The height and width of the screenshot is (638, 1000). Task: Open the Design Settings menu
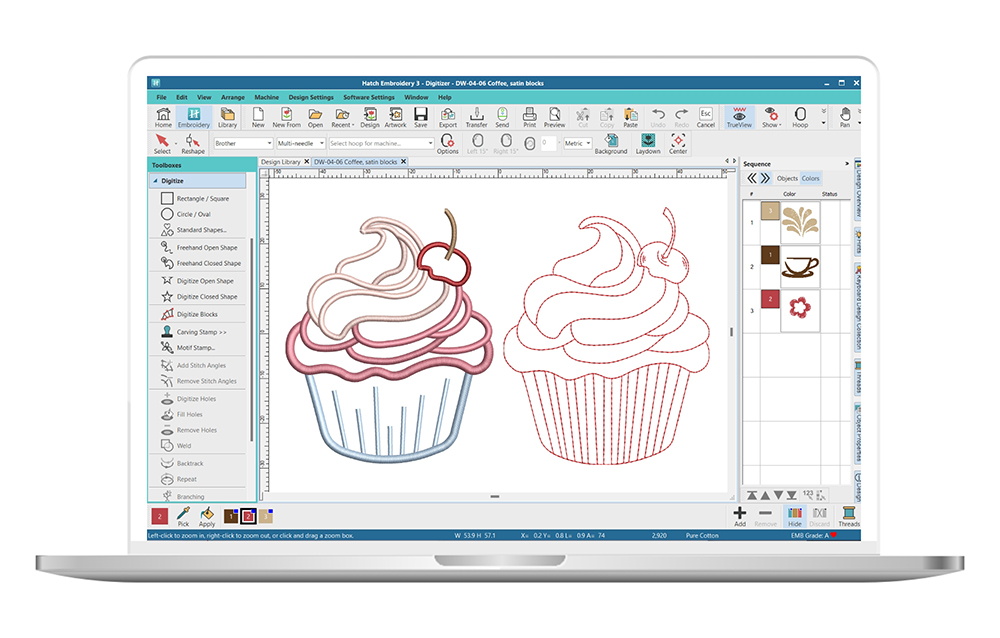click(311, 97)
